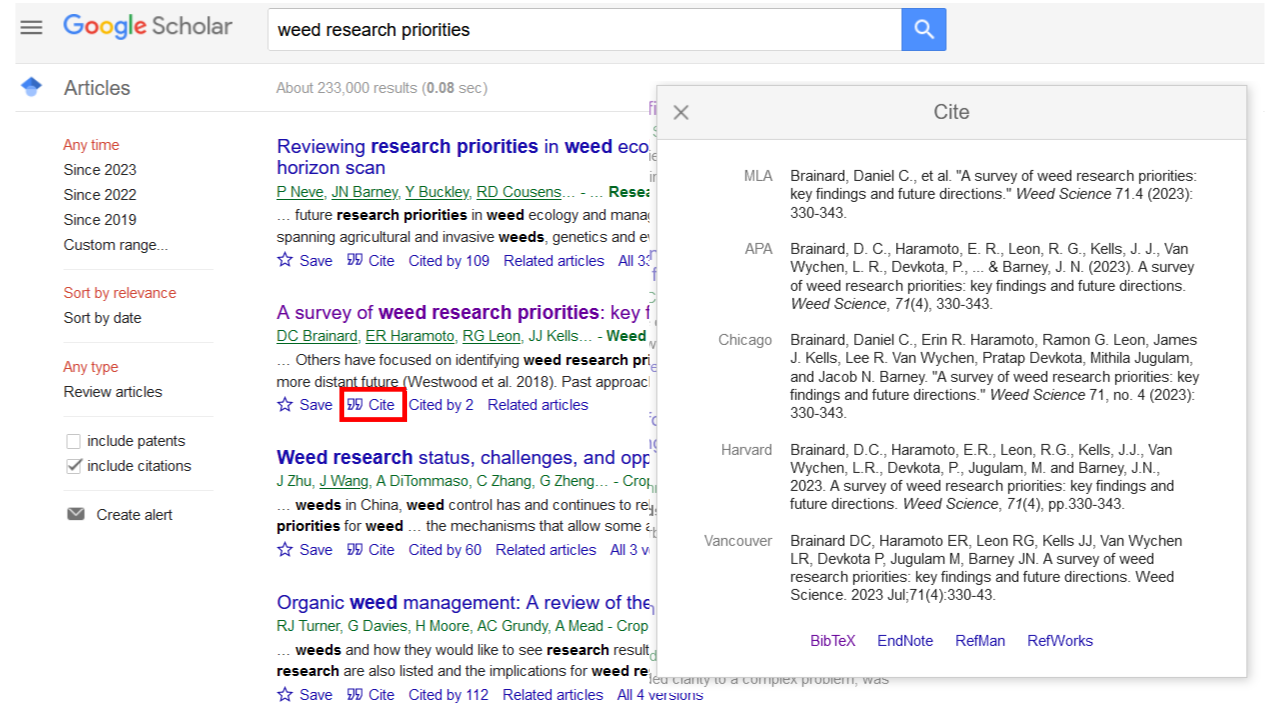
Task: Export citation as BibTeX
Action: point(832,641)
